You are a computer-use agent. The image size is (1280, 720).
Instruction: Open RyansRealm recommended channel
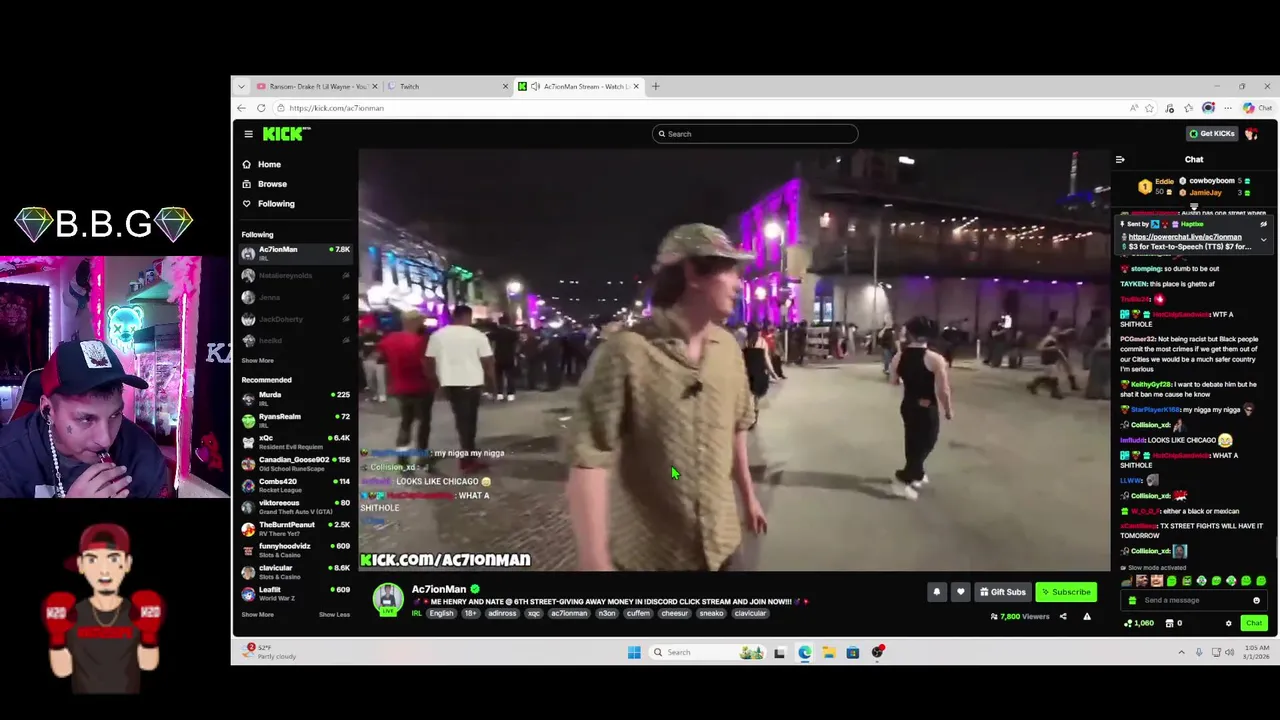[x=295, y=419]
